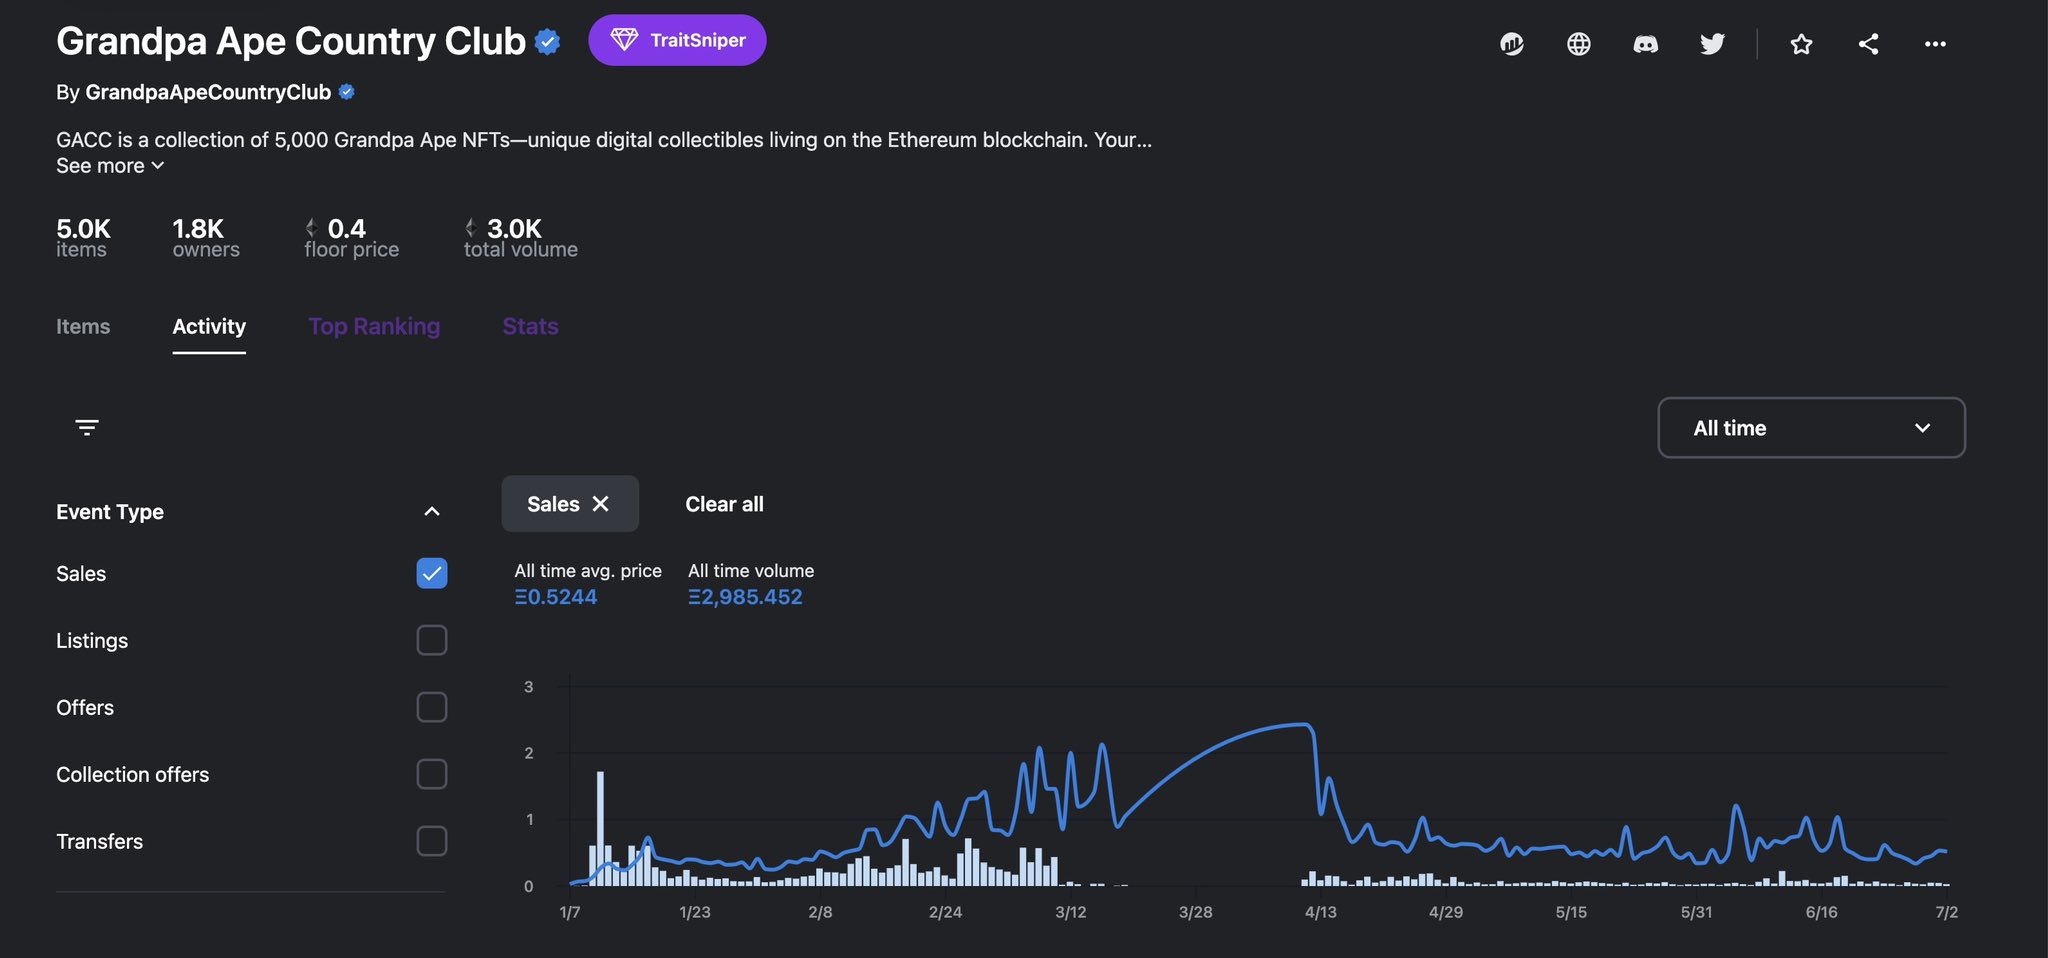Image resolution: width=2048 pixels, height=958 pixels.
Task: Check the Offers event type
Action: 432,707
